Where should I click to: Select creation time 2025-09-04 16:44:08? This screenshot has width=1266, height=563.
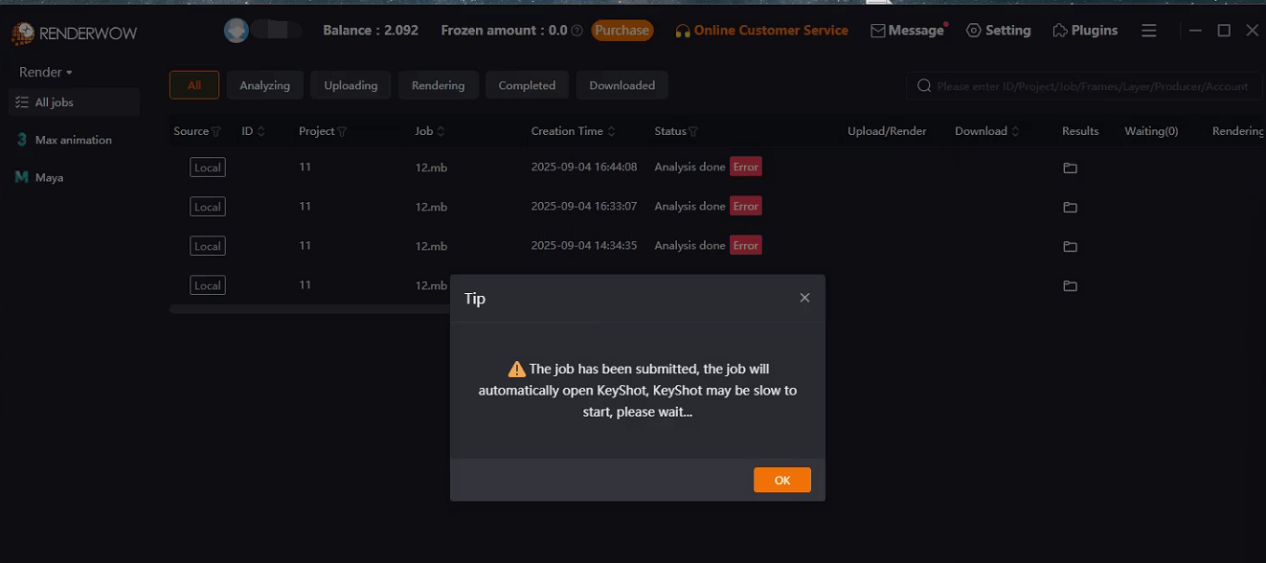(584, 167)
